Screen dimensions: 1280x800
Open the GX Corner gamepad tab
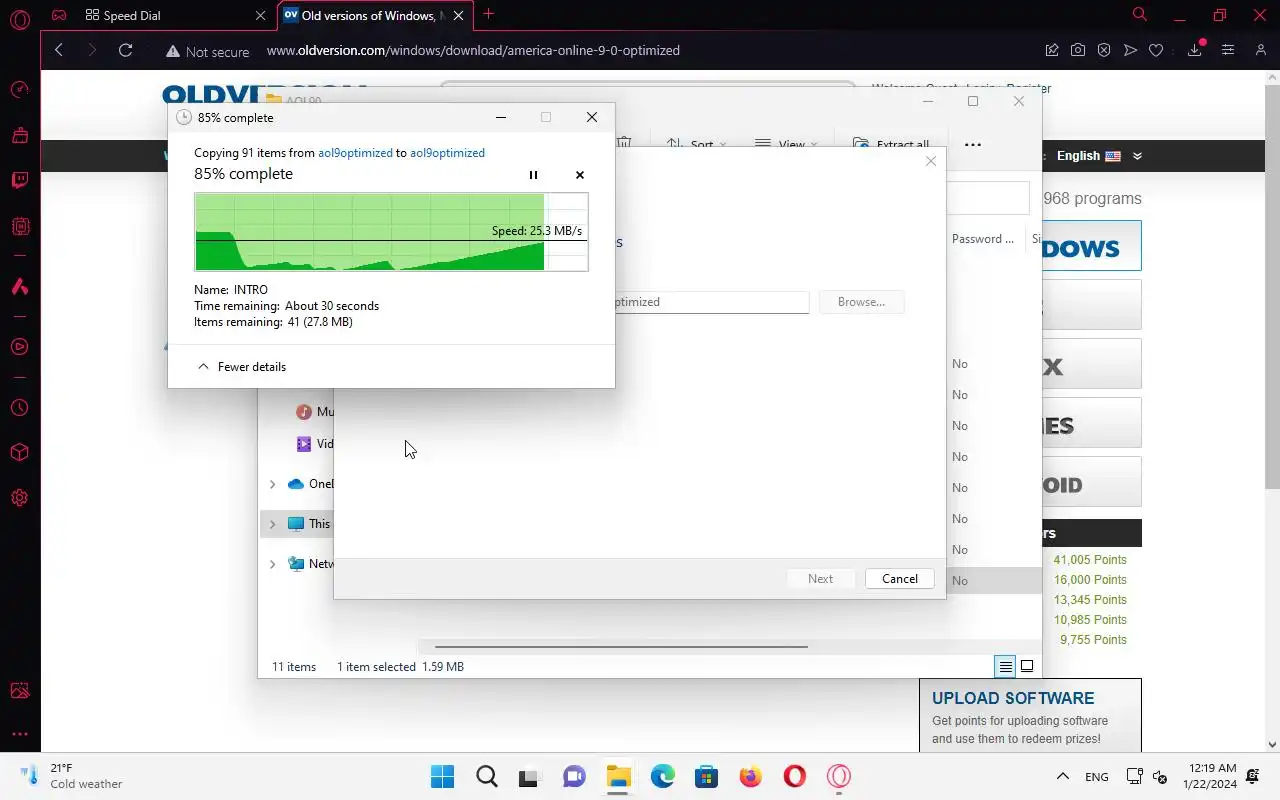pyautogui.click(x=60, y=15)
